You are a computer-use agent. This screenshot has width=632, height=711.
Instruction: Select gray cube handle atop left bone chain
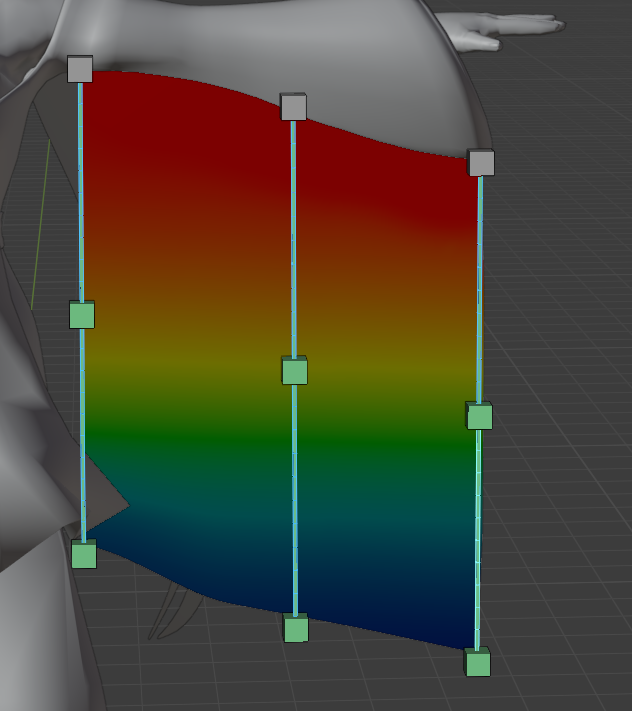(x=80, y=69)
